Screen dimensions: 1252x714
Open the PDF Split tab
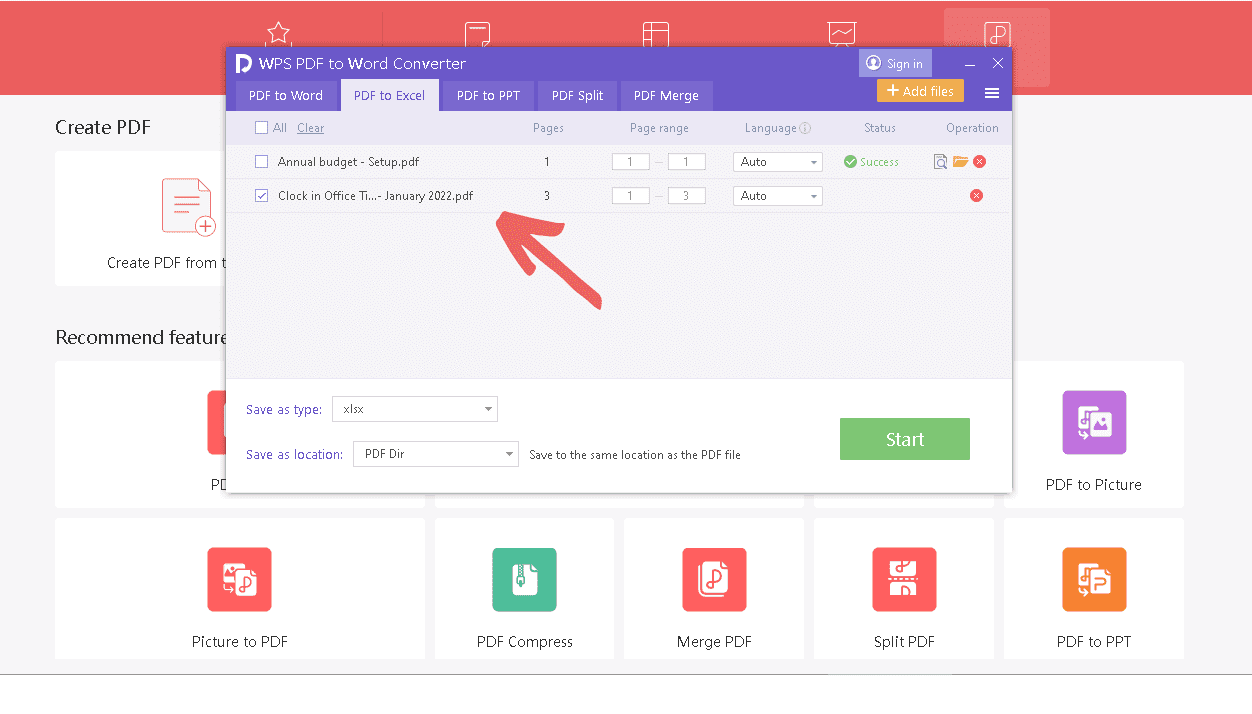pos(578,96)
